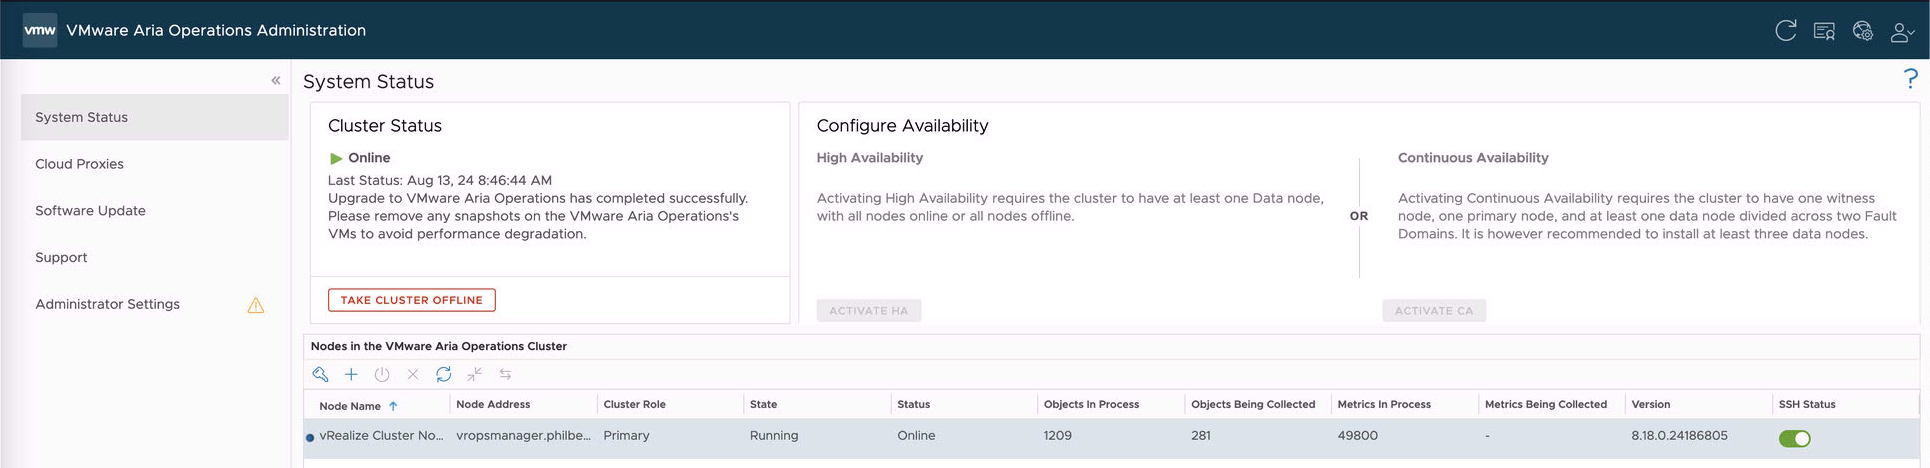The width and height of the screenshot is (1930, 468).
Task: Click Activate CA button
Action: pos(1434,311)
